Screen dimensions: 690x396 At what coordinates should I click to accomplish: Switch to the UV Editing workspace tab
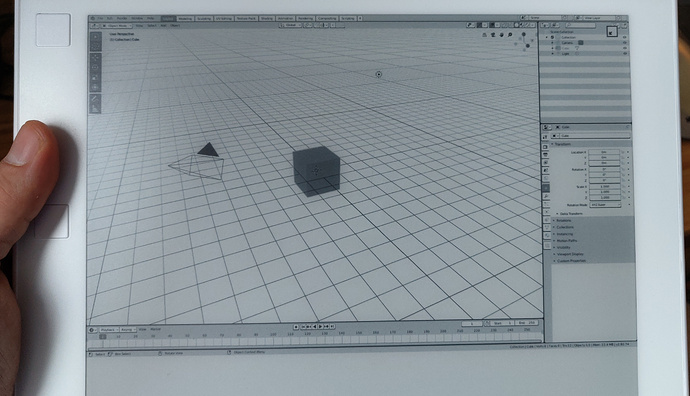pyautogui.click(x=224, y=18)
